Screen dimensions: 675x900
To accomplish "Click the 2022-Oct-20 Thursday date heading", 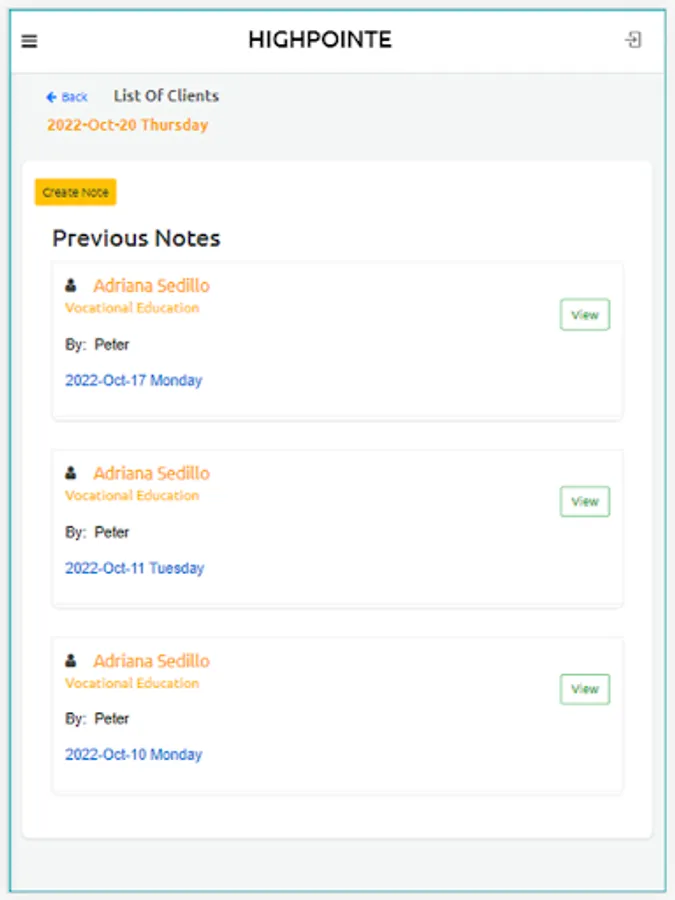I will [x=127, y=125].
